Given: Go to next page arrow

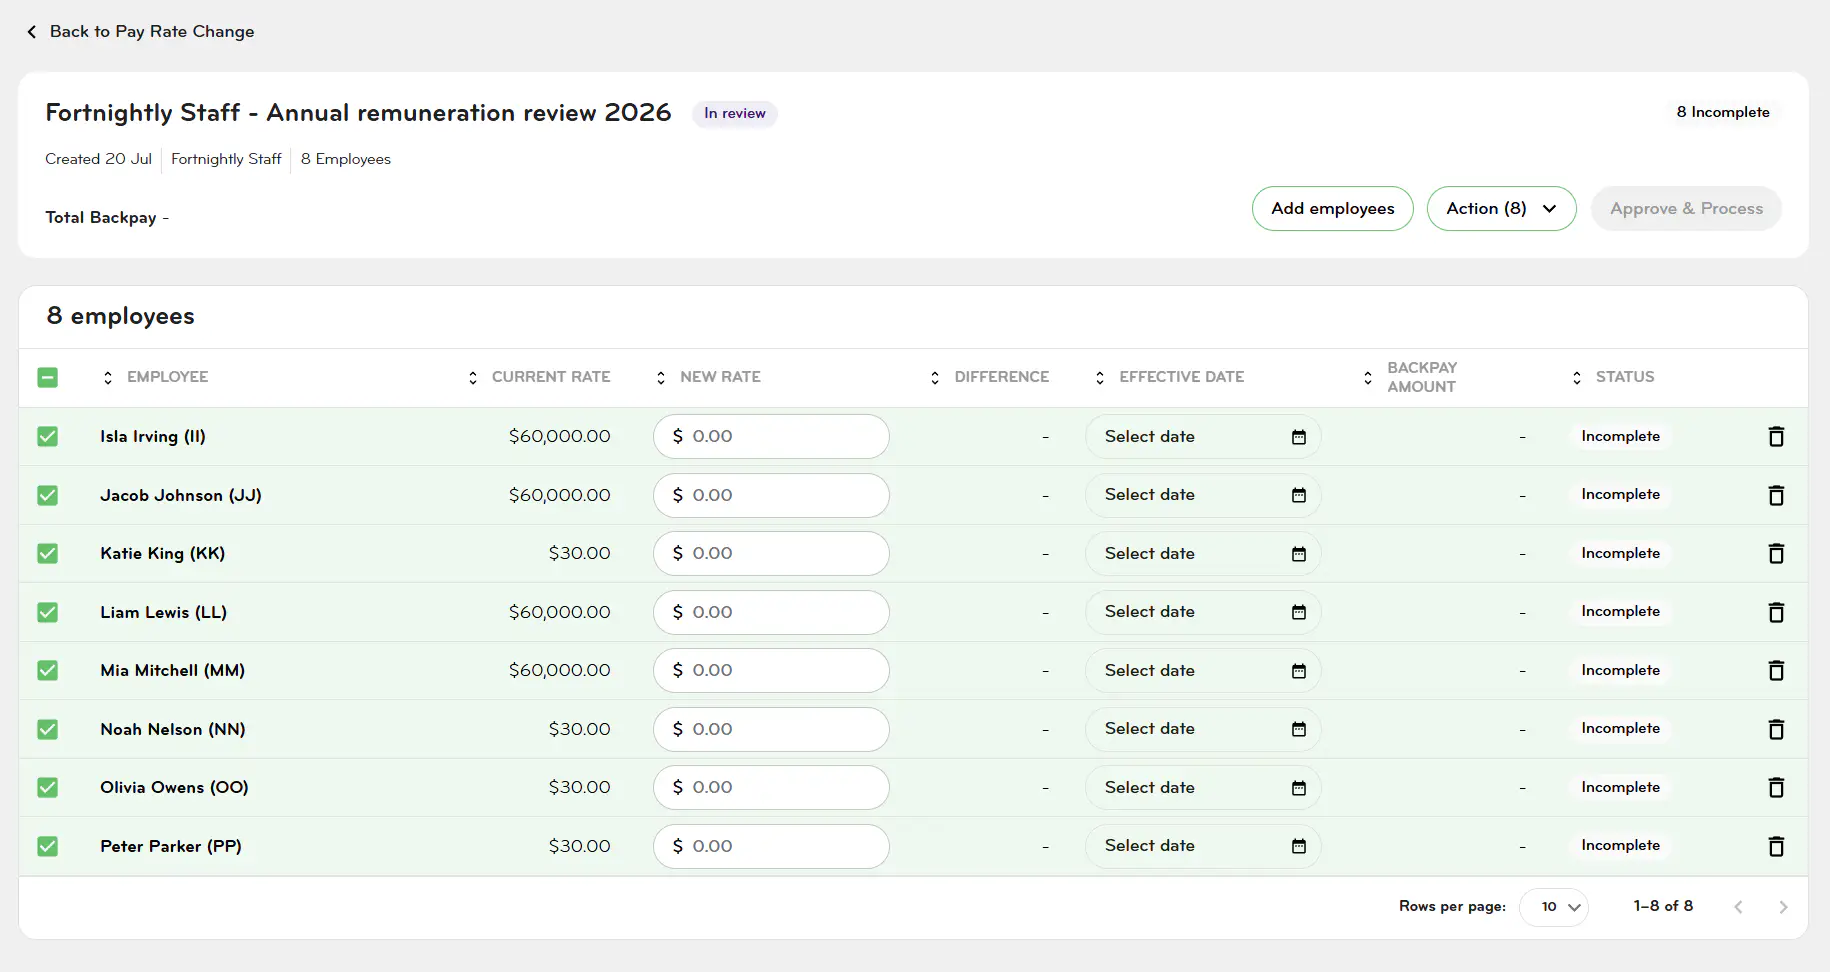Looking at the screenshot, I should click(1783, 907).
